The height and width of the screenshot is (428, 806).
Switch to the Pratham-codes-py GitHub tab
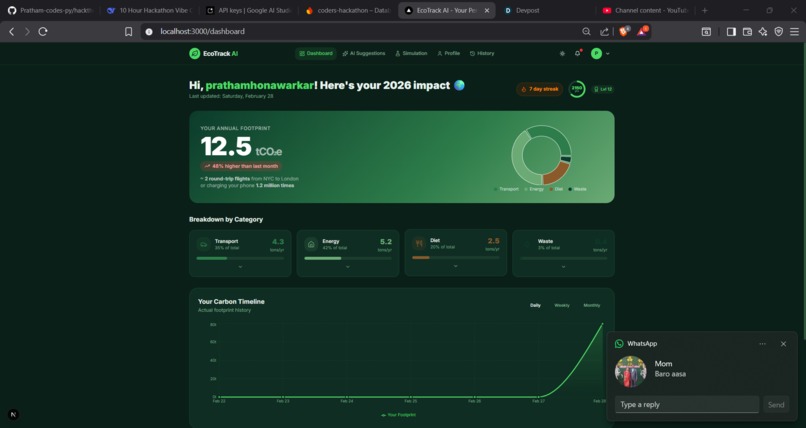[x=50, y=10]
